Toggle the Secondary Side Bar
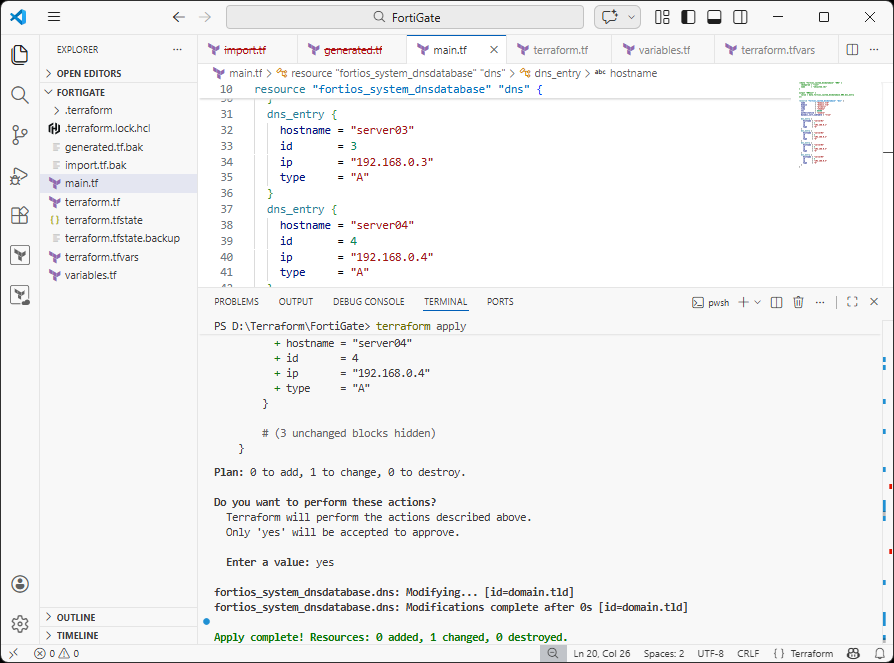The height and width of the screenshot is (663, 894). coord(740,17)
